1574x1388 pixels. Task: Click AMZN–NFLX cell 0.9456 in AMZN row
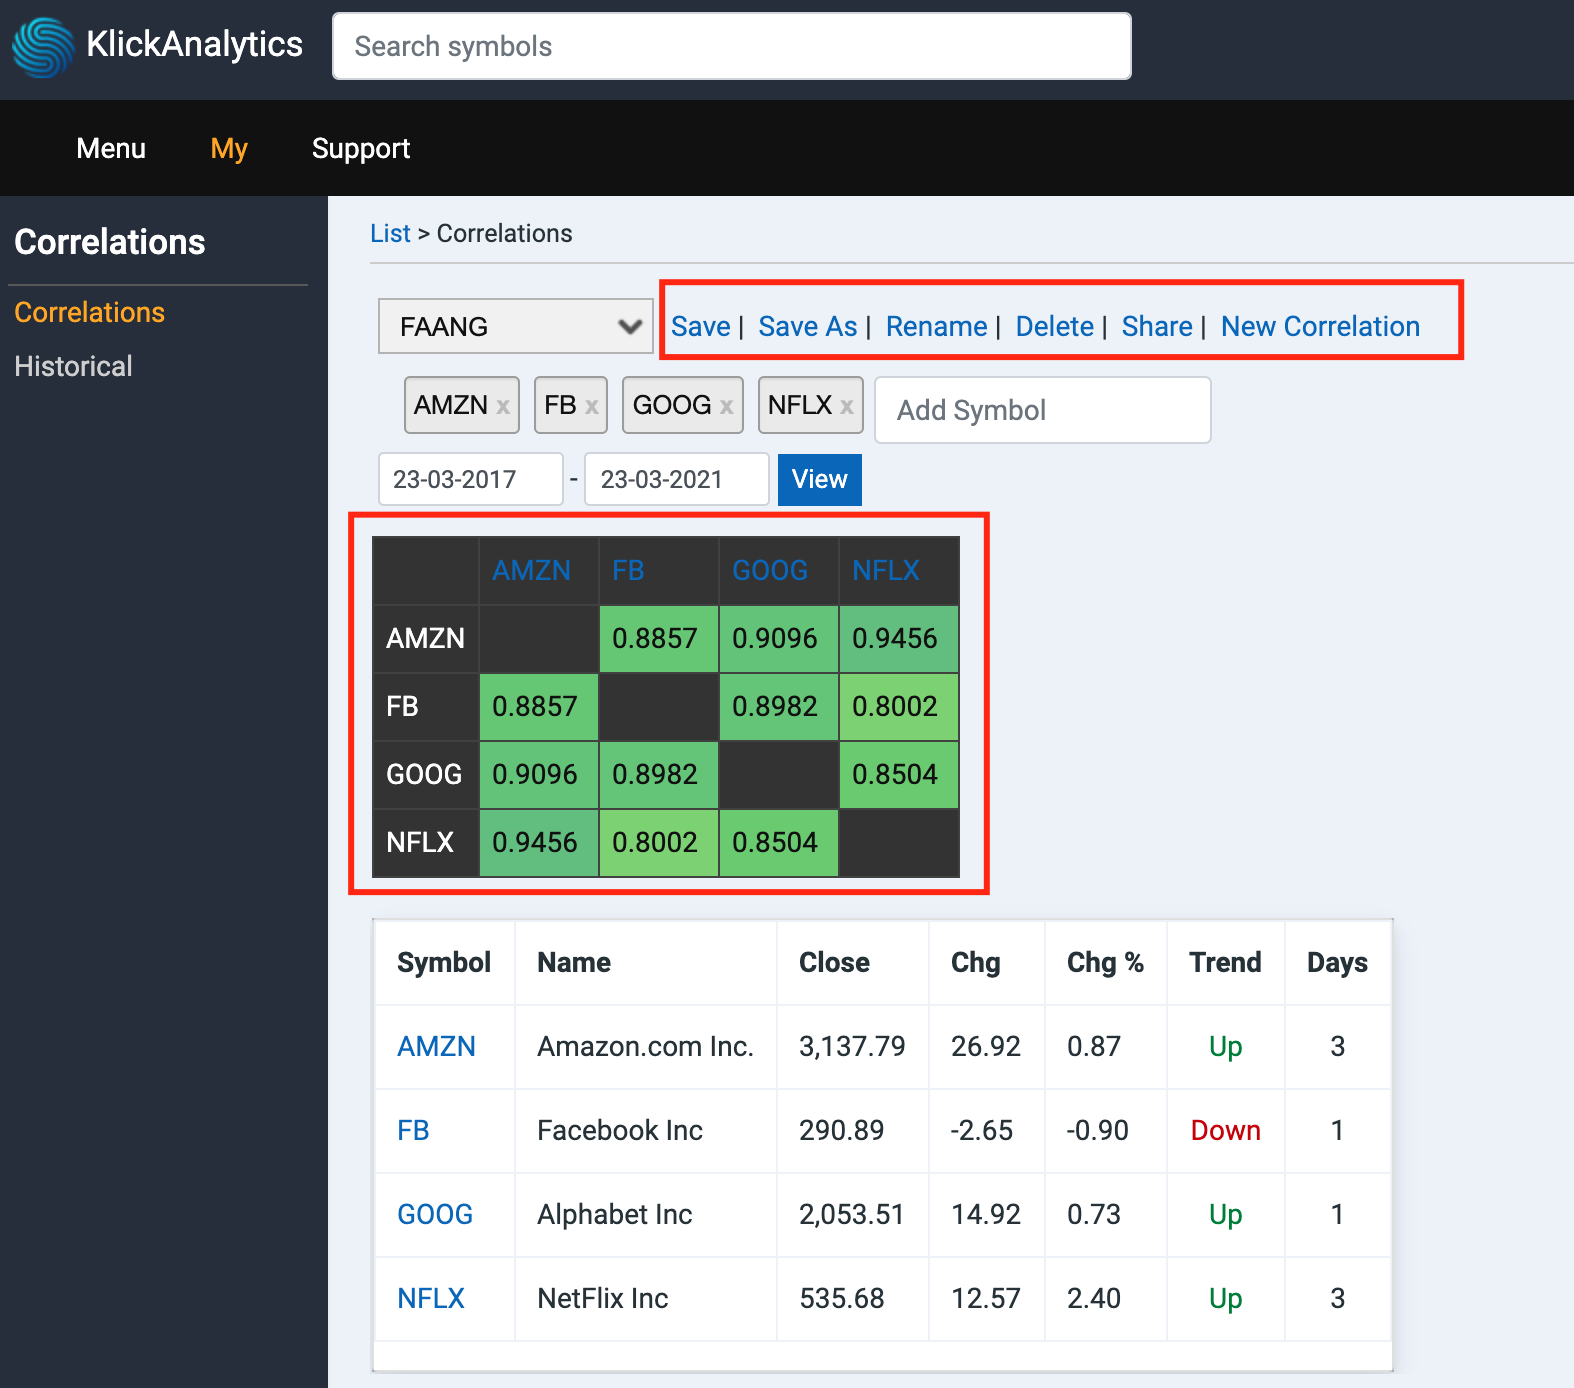[x=899, y=638]
